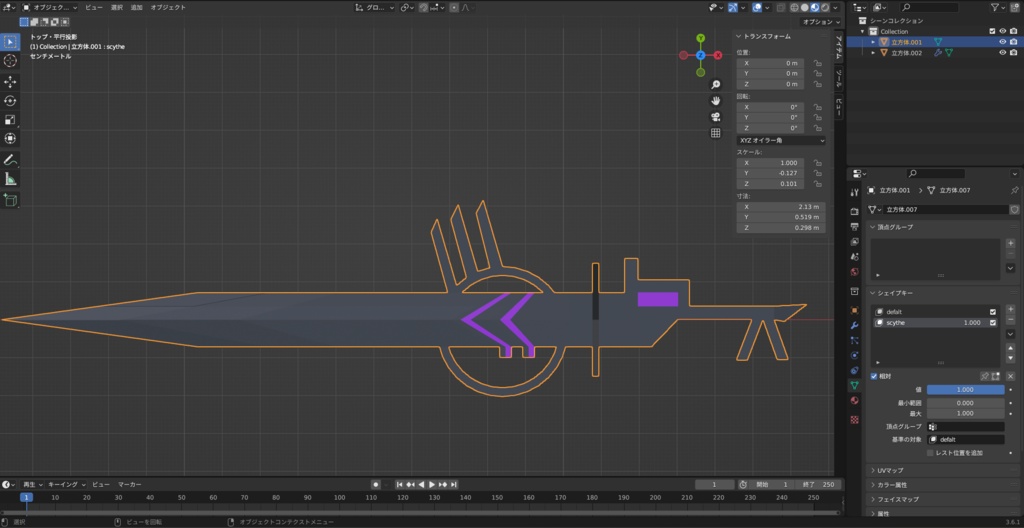Open the timeline キーイング menu

pyautogui.click(x=67, y=484)
